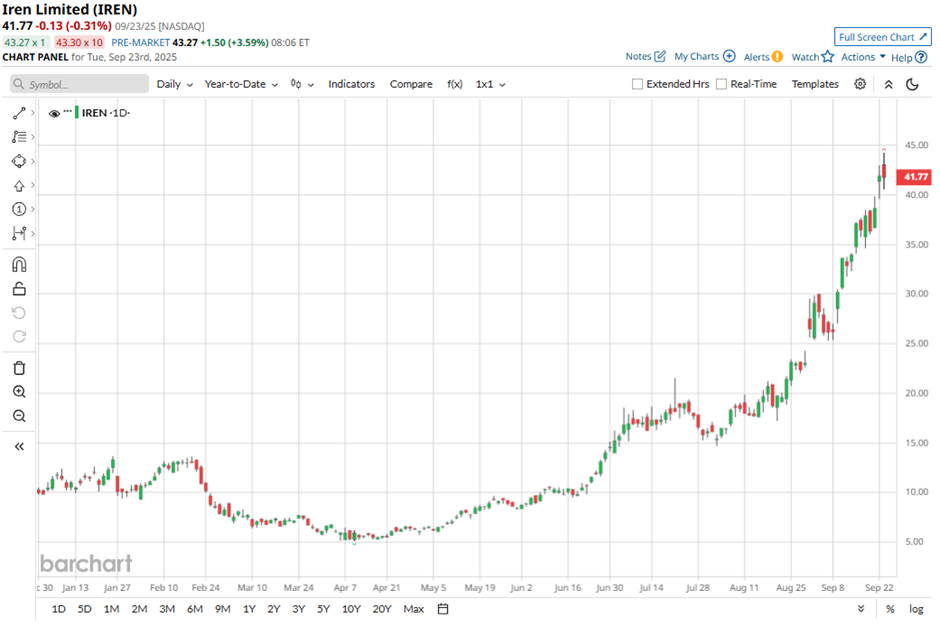The height and width of the screenshot is (627, 940).
Task: Select the numbered label tool
Action: (x=19, y=209)
